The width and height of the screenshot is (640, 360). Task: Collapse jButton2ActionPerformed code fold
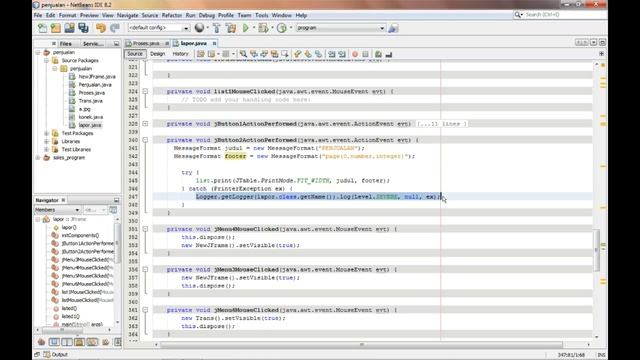[145, 140]
